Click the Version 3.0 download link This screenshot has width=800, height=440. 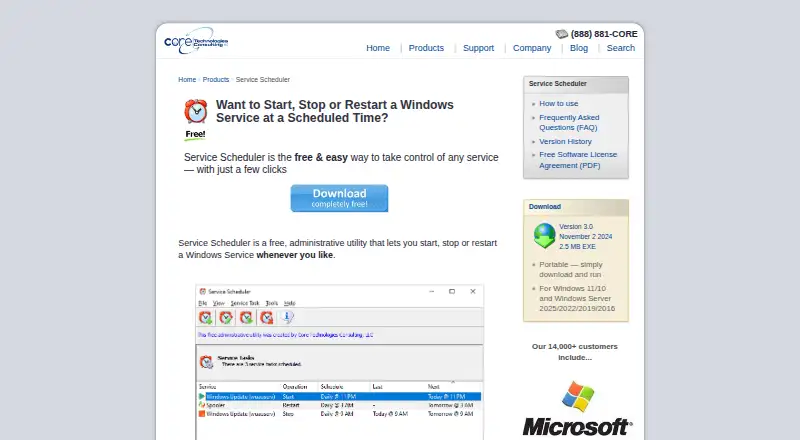point(576,227)
